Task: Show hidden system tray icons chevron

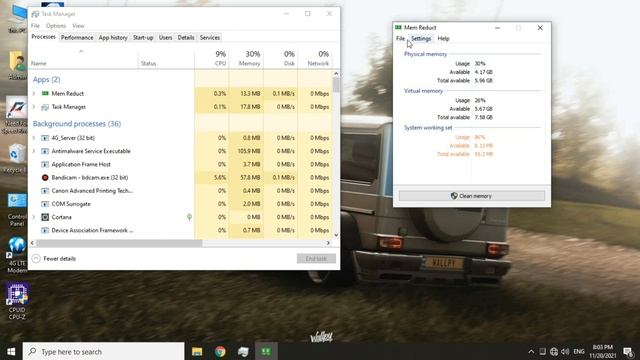Action: (531, 351)
